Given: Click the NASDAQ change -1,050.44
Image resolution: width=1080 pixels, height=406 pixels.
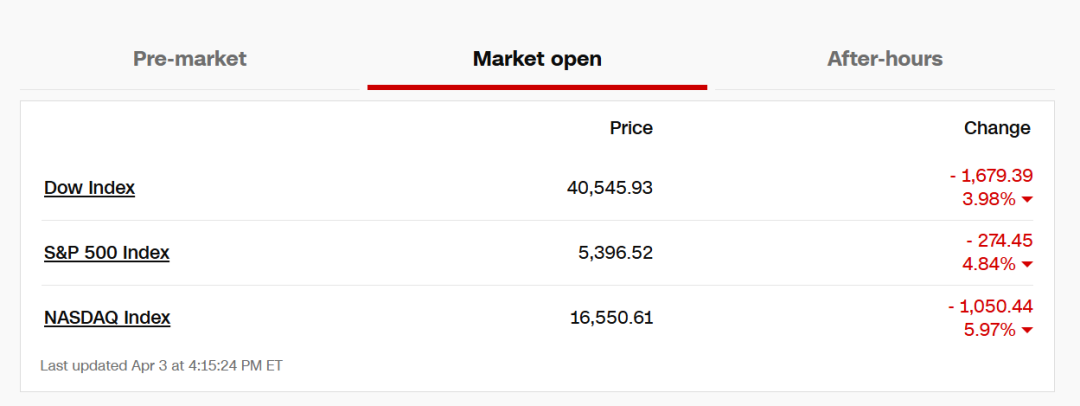Looking at the screenshot, I should coord(991,306).
